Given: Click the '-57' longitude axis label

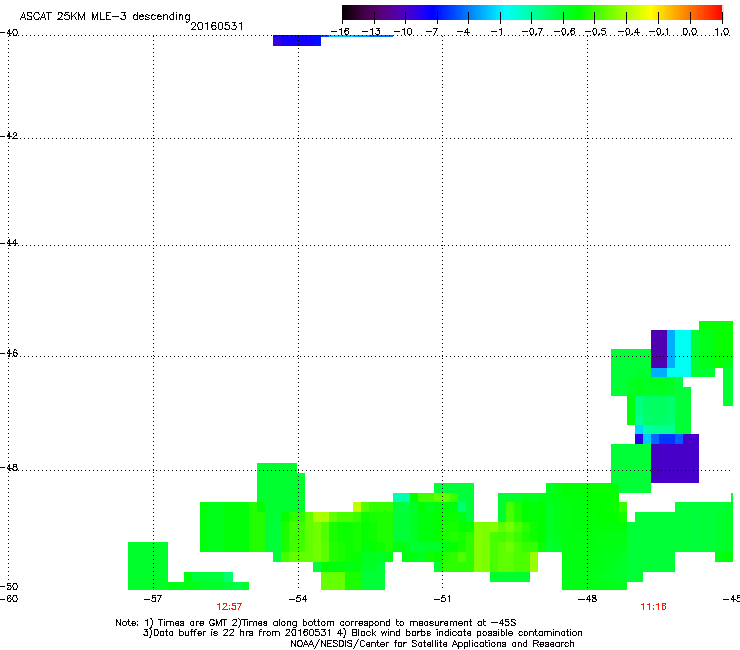Looking at the screenshot, I should 152,599.
